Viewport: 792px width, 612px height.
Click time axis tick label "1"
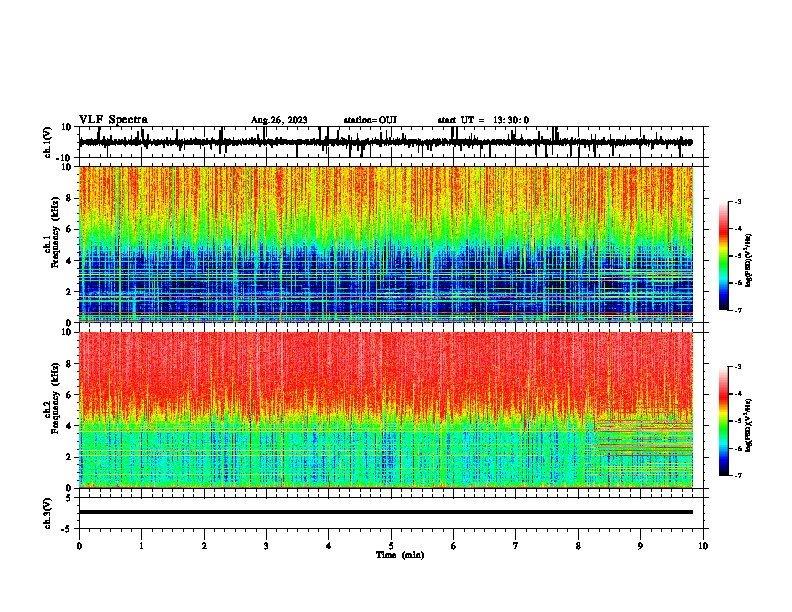141,546
